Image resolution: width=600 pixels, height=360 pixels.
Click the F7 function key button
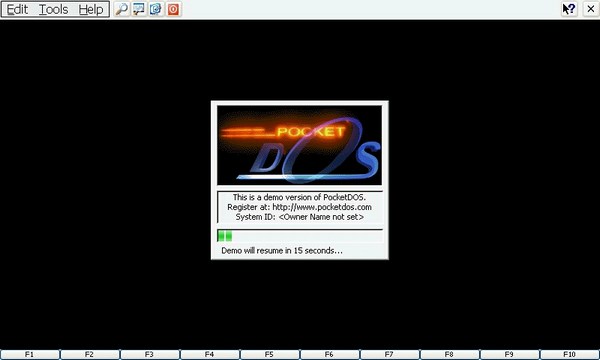389,355
